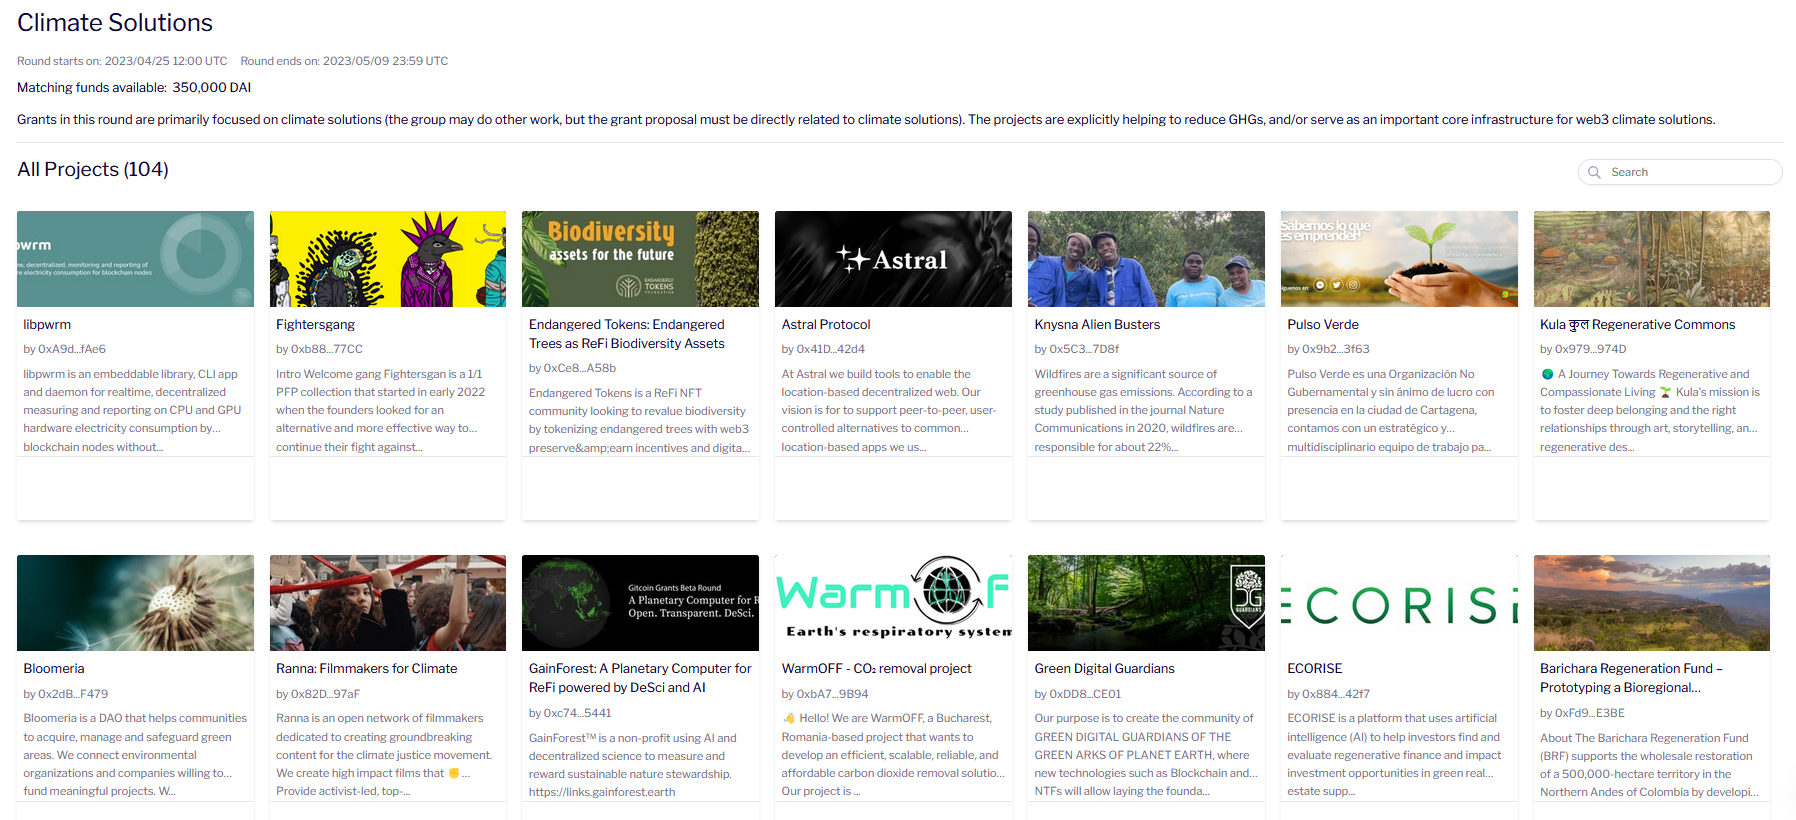This screenshot has width=1796, height=820.
Task: Open the Green Digital Guardians forest thumbnail
Action: (x=1146, y=603)
